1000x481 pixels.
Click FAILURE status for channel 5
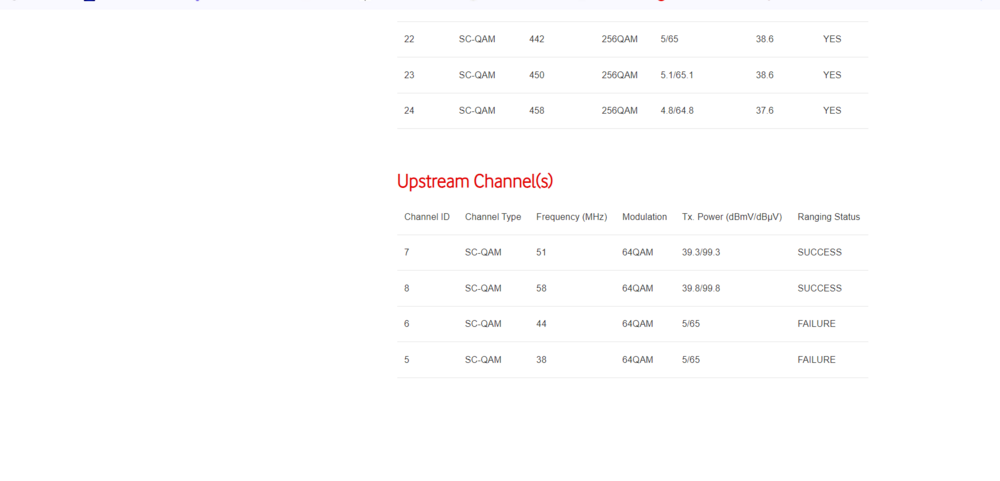(x=816, y=360)
